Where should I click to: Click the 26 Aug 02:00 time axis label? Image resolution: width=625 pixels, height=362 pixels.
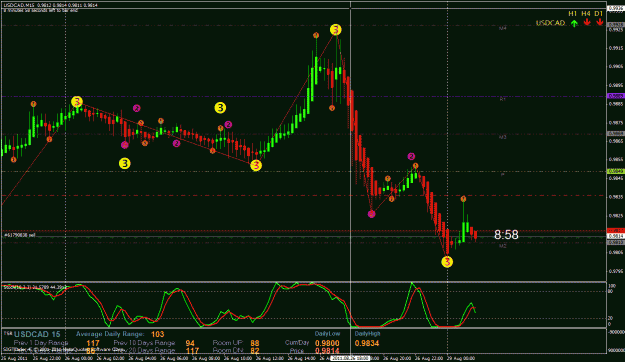tap(111, 358)
